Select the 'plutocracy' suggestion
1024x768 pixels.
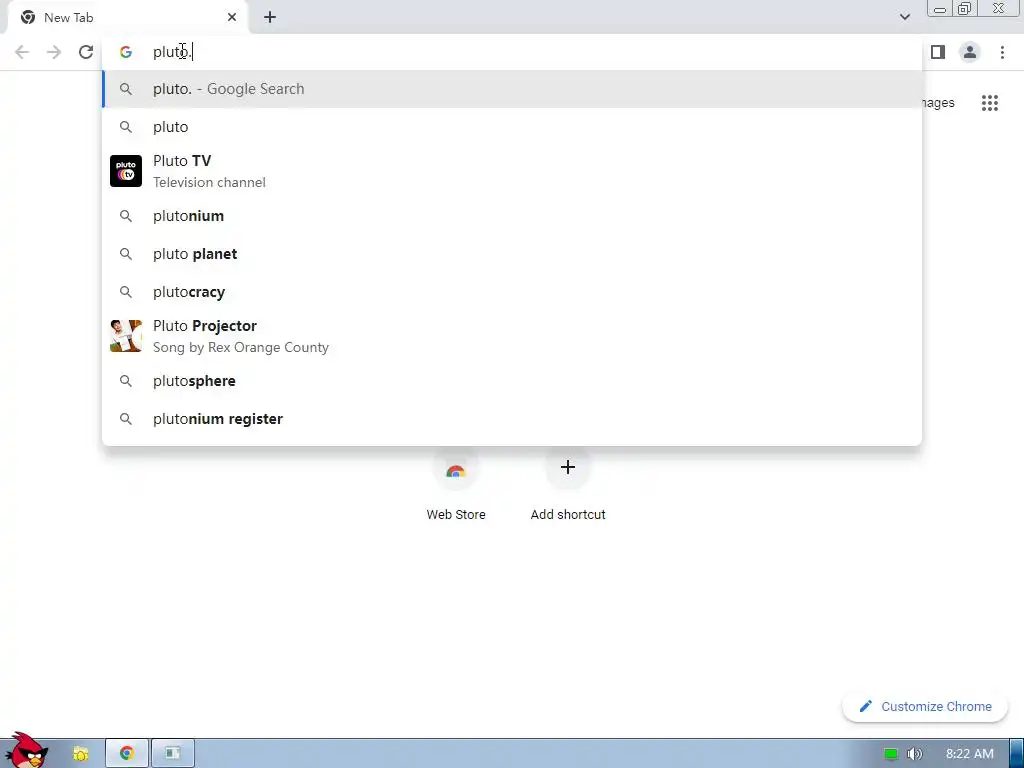(x=512, y=292)
